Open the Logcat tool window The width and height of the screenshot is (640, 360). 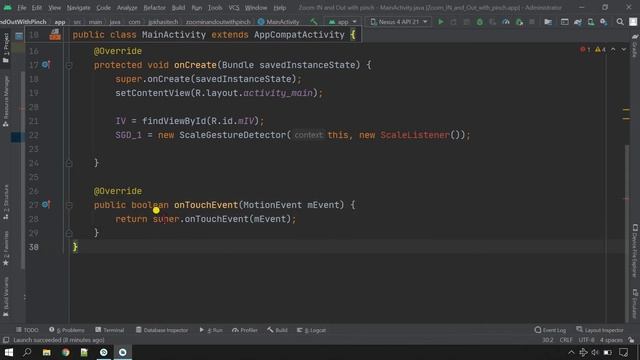click(311, 330)
